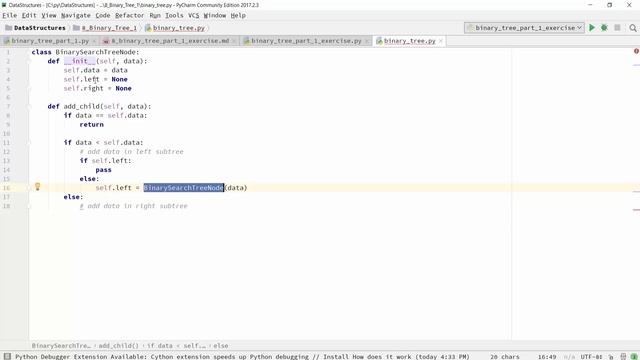This screenshot has width=640, height=360.
Task: Click the red error stripe mark on scrollbar
Action: [x=636, y=210]
